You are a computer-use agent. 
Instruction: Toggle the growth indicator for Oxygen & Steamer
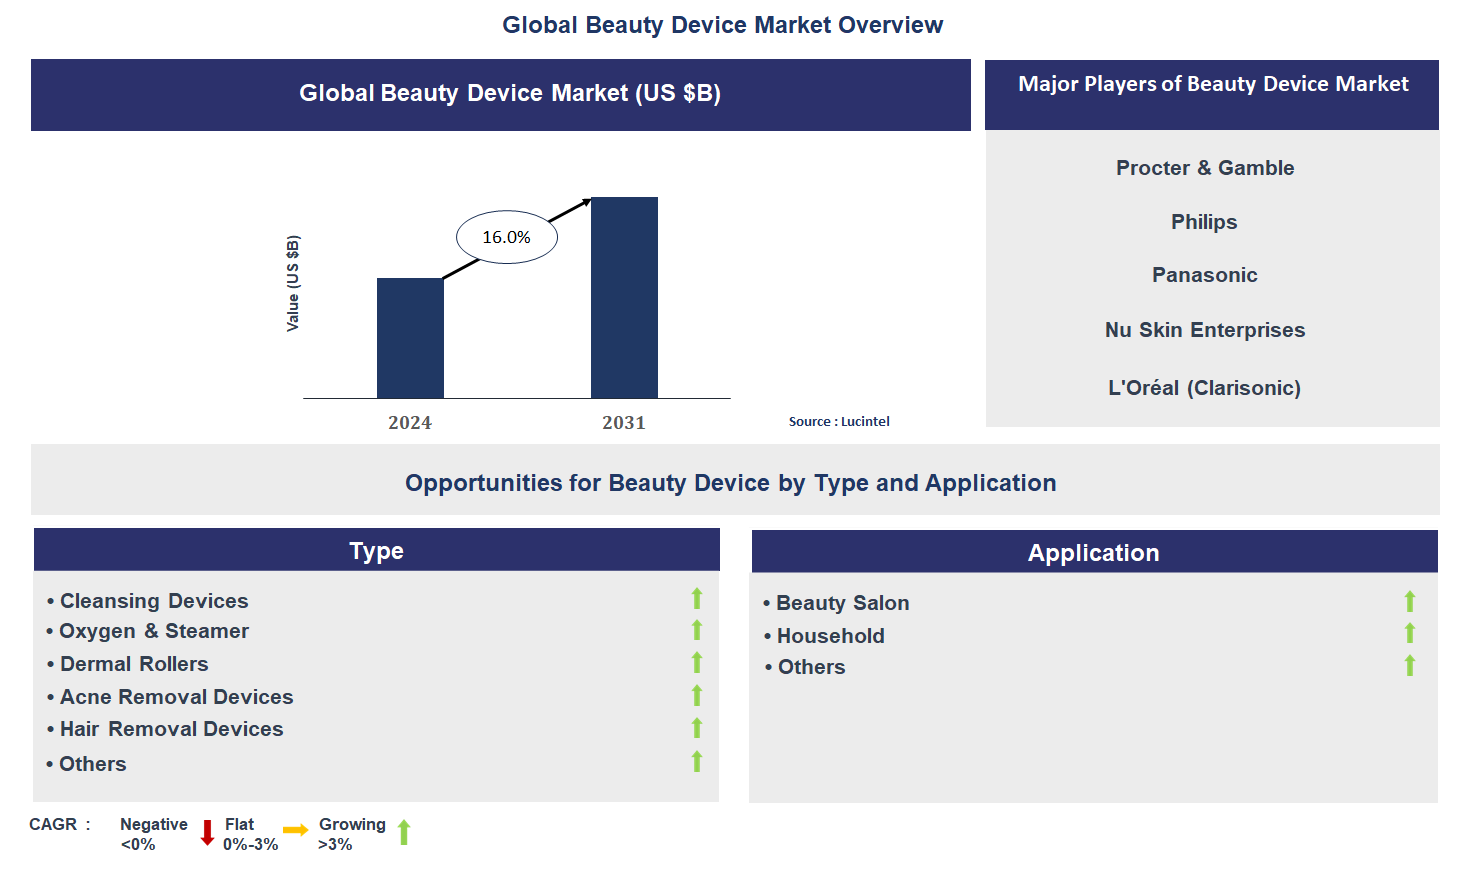pyautogui.click(x=696, y=631)
